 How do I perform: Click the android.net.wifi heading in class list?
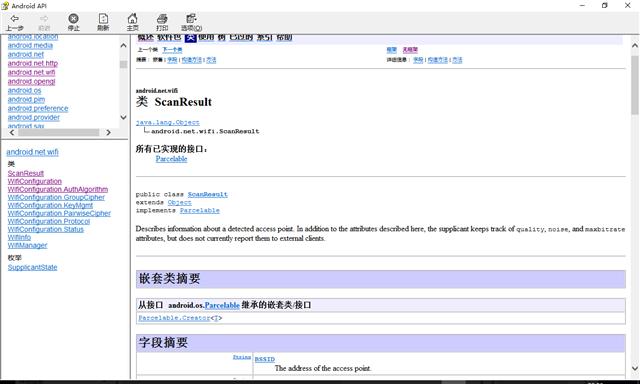pyautogui.click(x=32, y=152)
